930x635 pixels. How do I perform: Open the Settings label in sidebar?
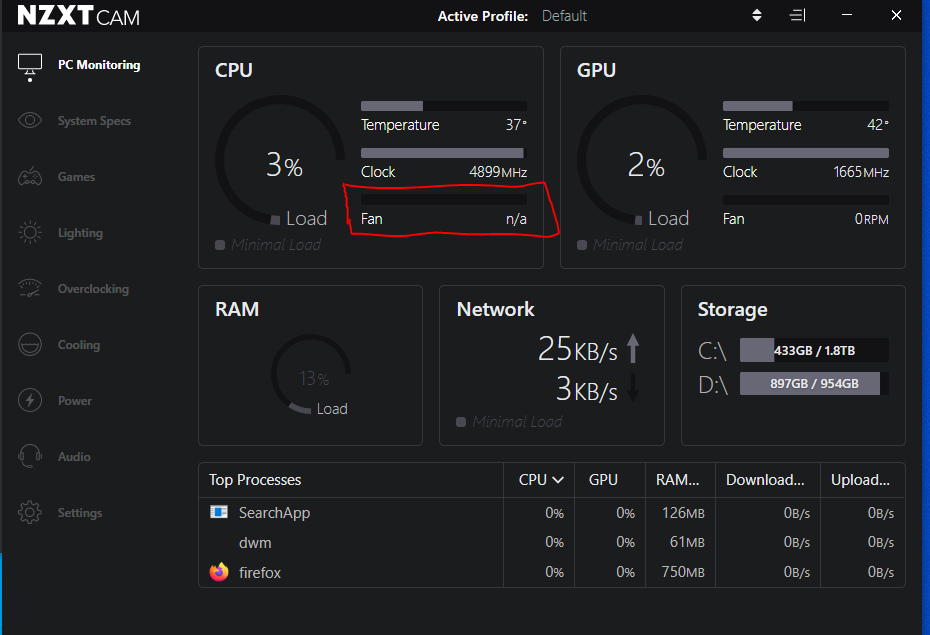[80, 513]
